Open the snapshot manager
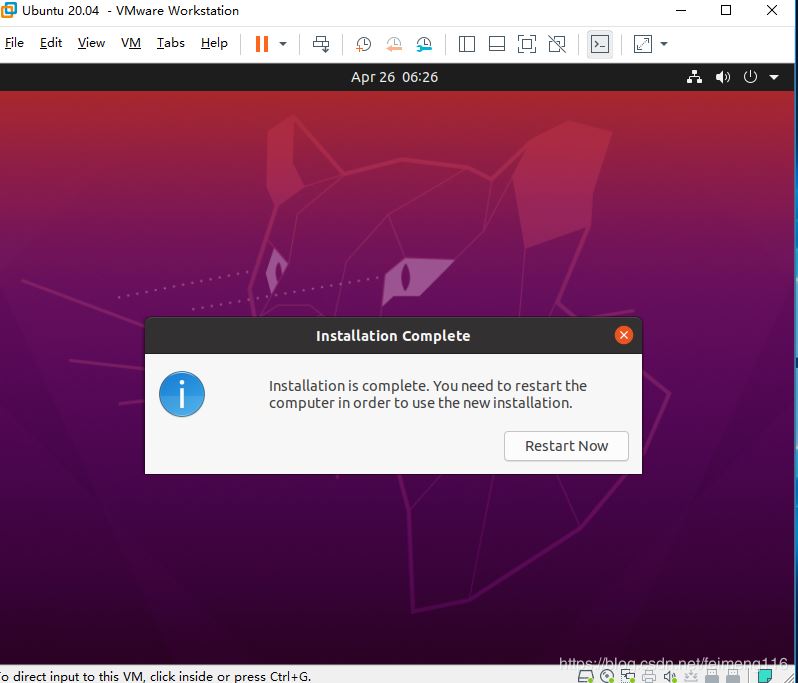Screen dimensions: 798x683 pyautogui.click(x=424, y=44)
